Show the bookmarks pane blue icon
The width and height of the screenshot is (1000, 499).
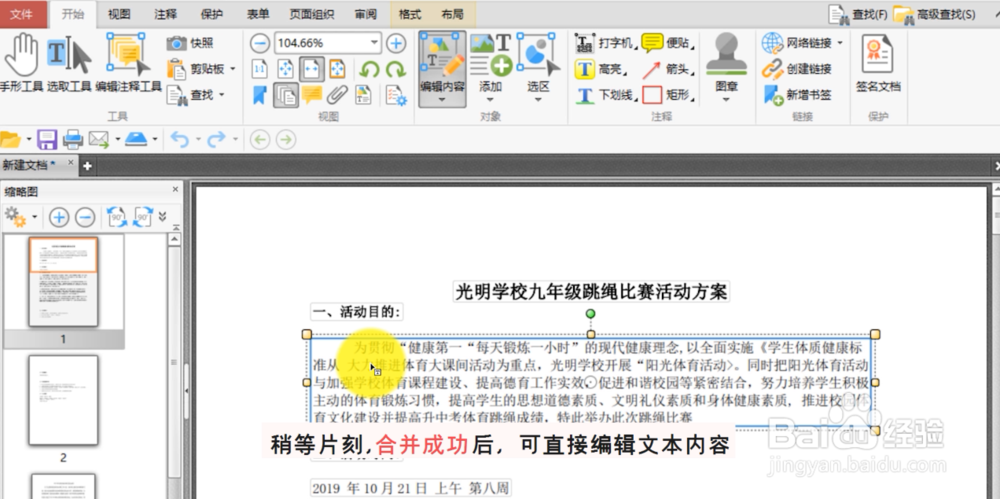click(x=260, y=95)
